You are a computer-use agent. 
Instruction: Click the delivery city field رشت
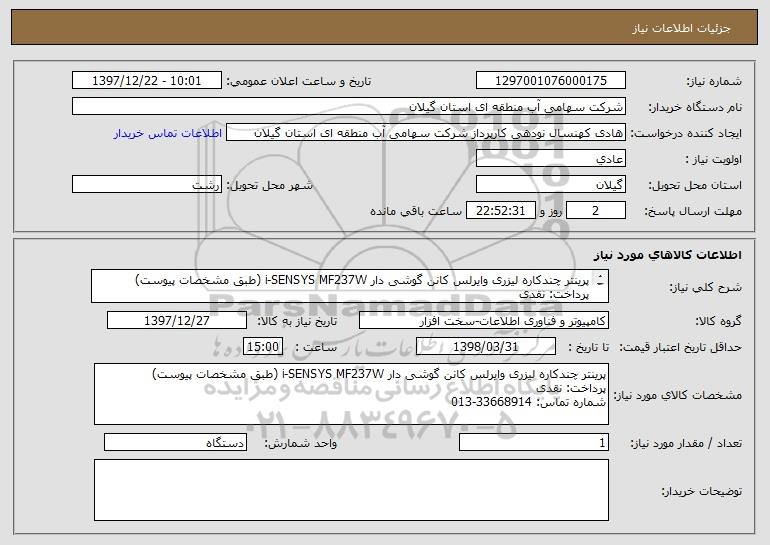click(147, 184)
